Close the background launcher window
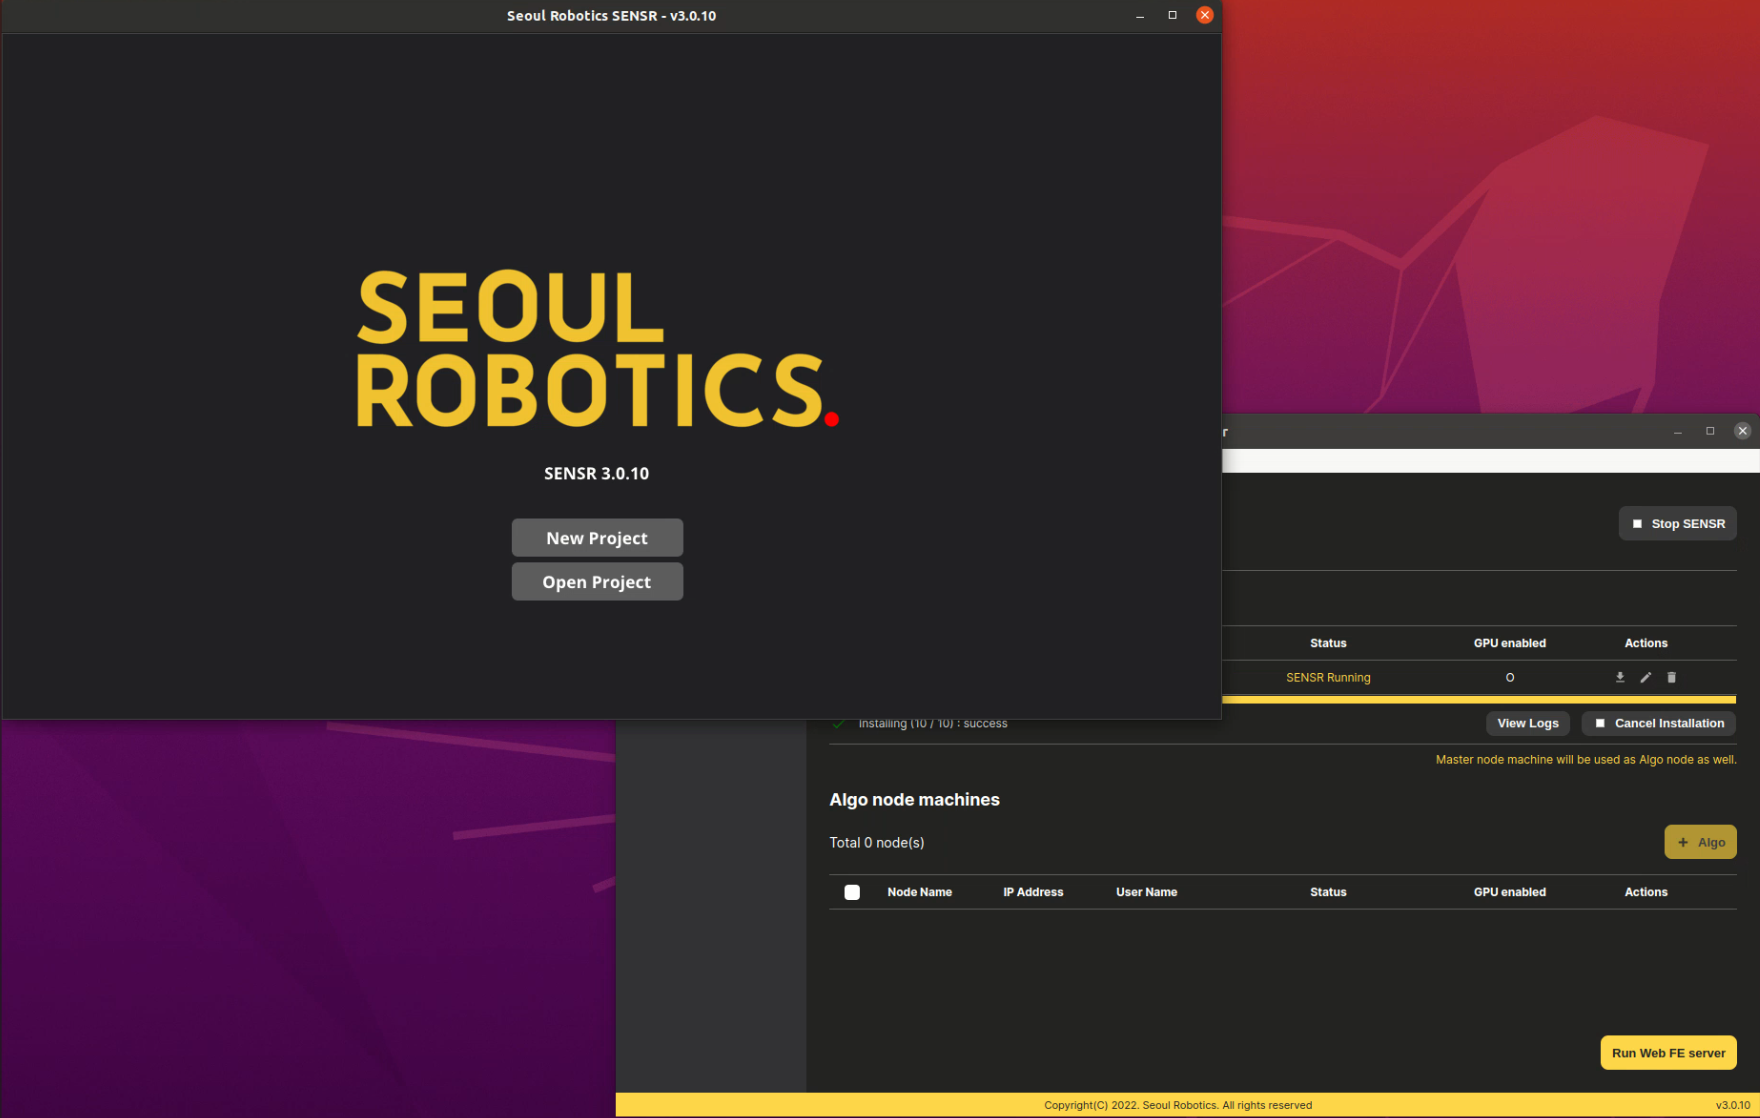The image size is (1760, 1118). click(x=1742, y=431)
